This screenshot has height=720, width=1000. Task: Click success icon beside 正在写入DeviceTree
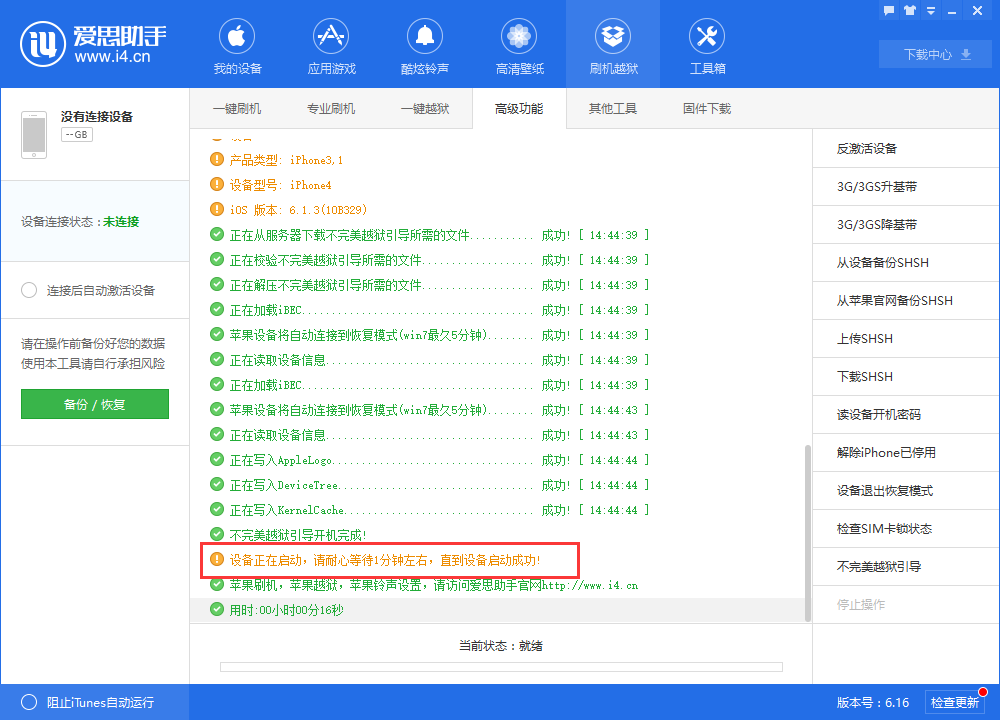coord(217,485)
